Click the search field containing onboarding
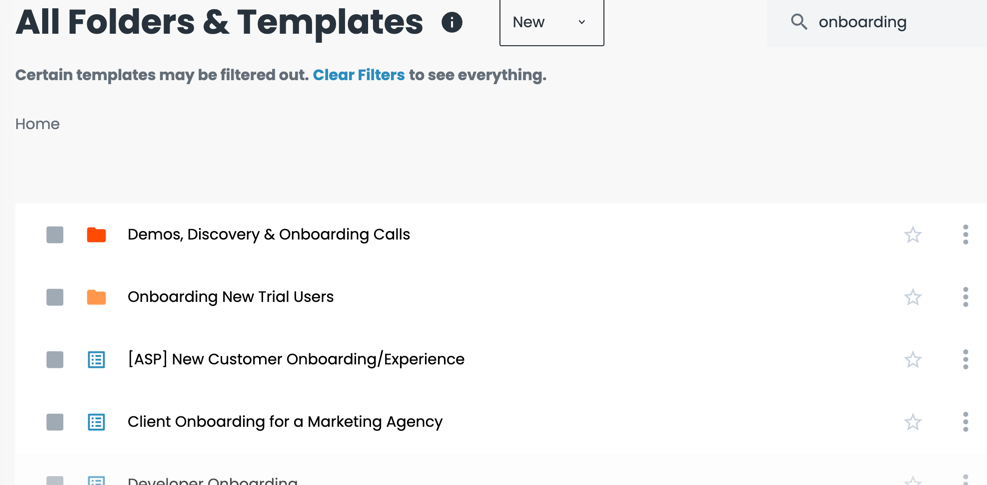The height and width of the screenshot is (485, 987). pyautogui.click(x=877, y=23)
